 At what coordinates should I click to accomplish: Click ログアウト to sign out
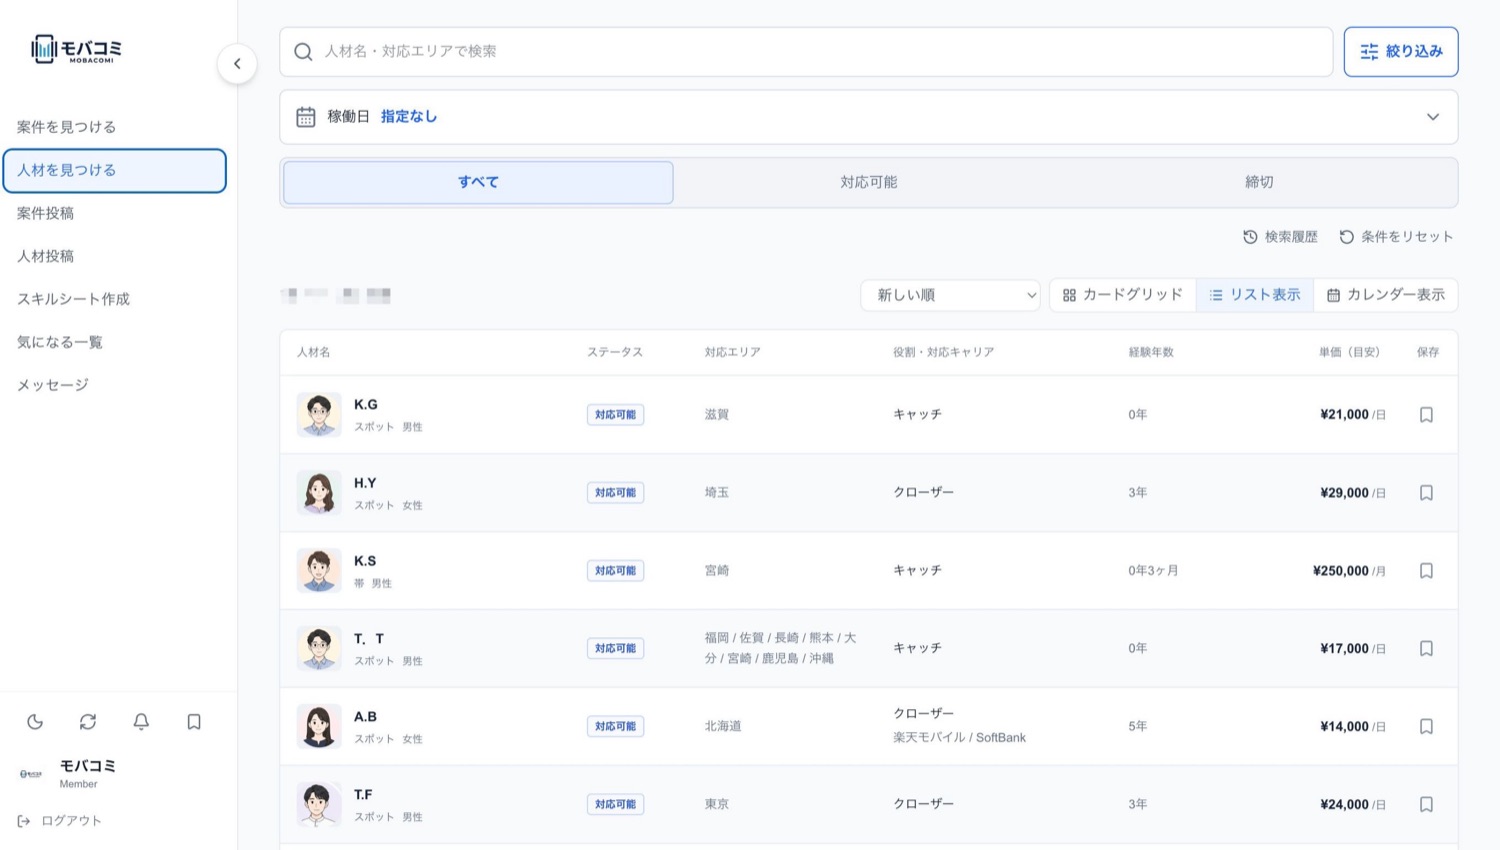pyautogui.click(x=60, y=821)
